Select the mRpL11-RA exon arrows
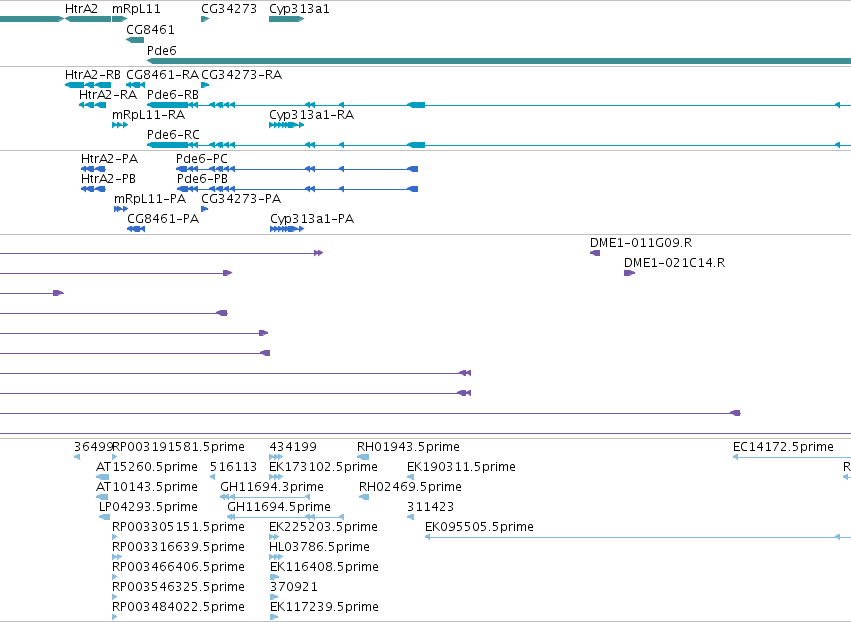The width and height of the screenshot is (851, 622). pyautogui.click(x=120, y=125)
